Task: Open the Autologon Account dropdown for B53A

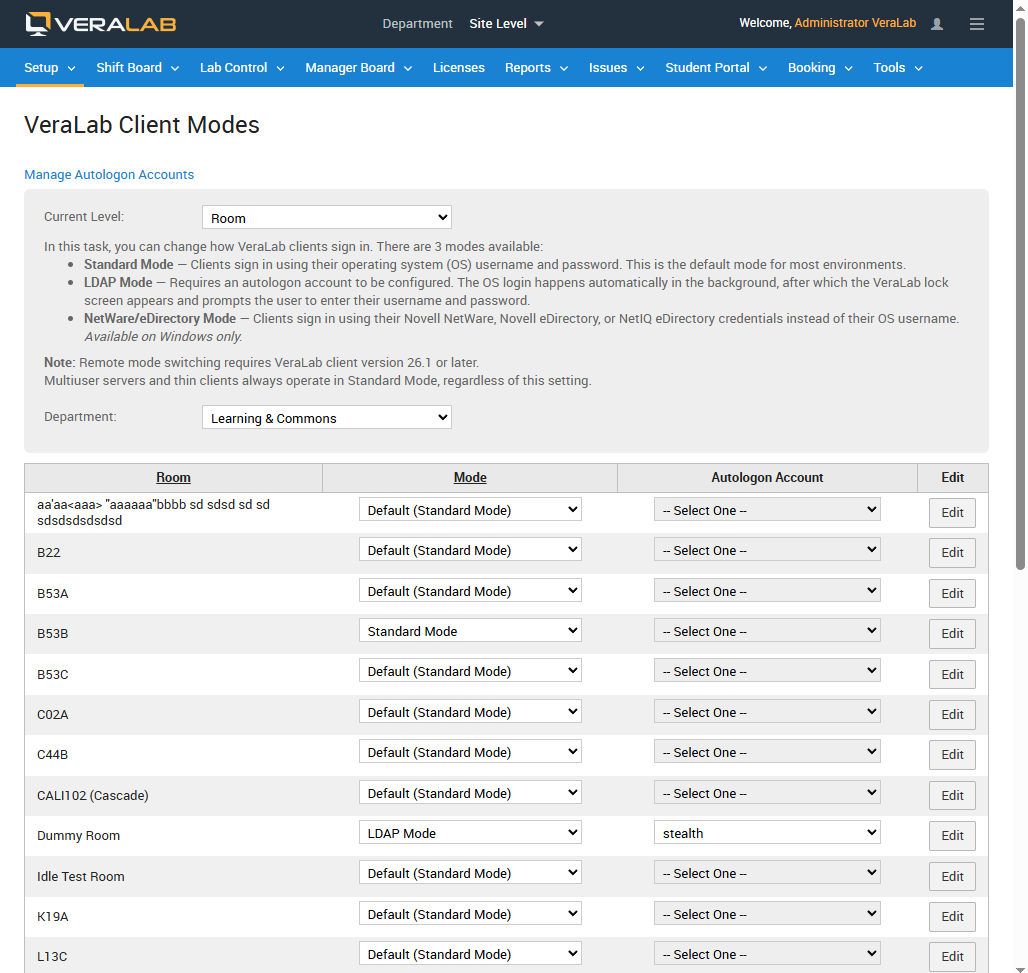Action: tap(767, 591)
